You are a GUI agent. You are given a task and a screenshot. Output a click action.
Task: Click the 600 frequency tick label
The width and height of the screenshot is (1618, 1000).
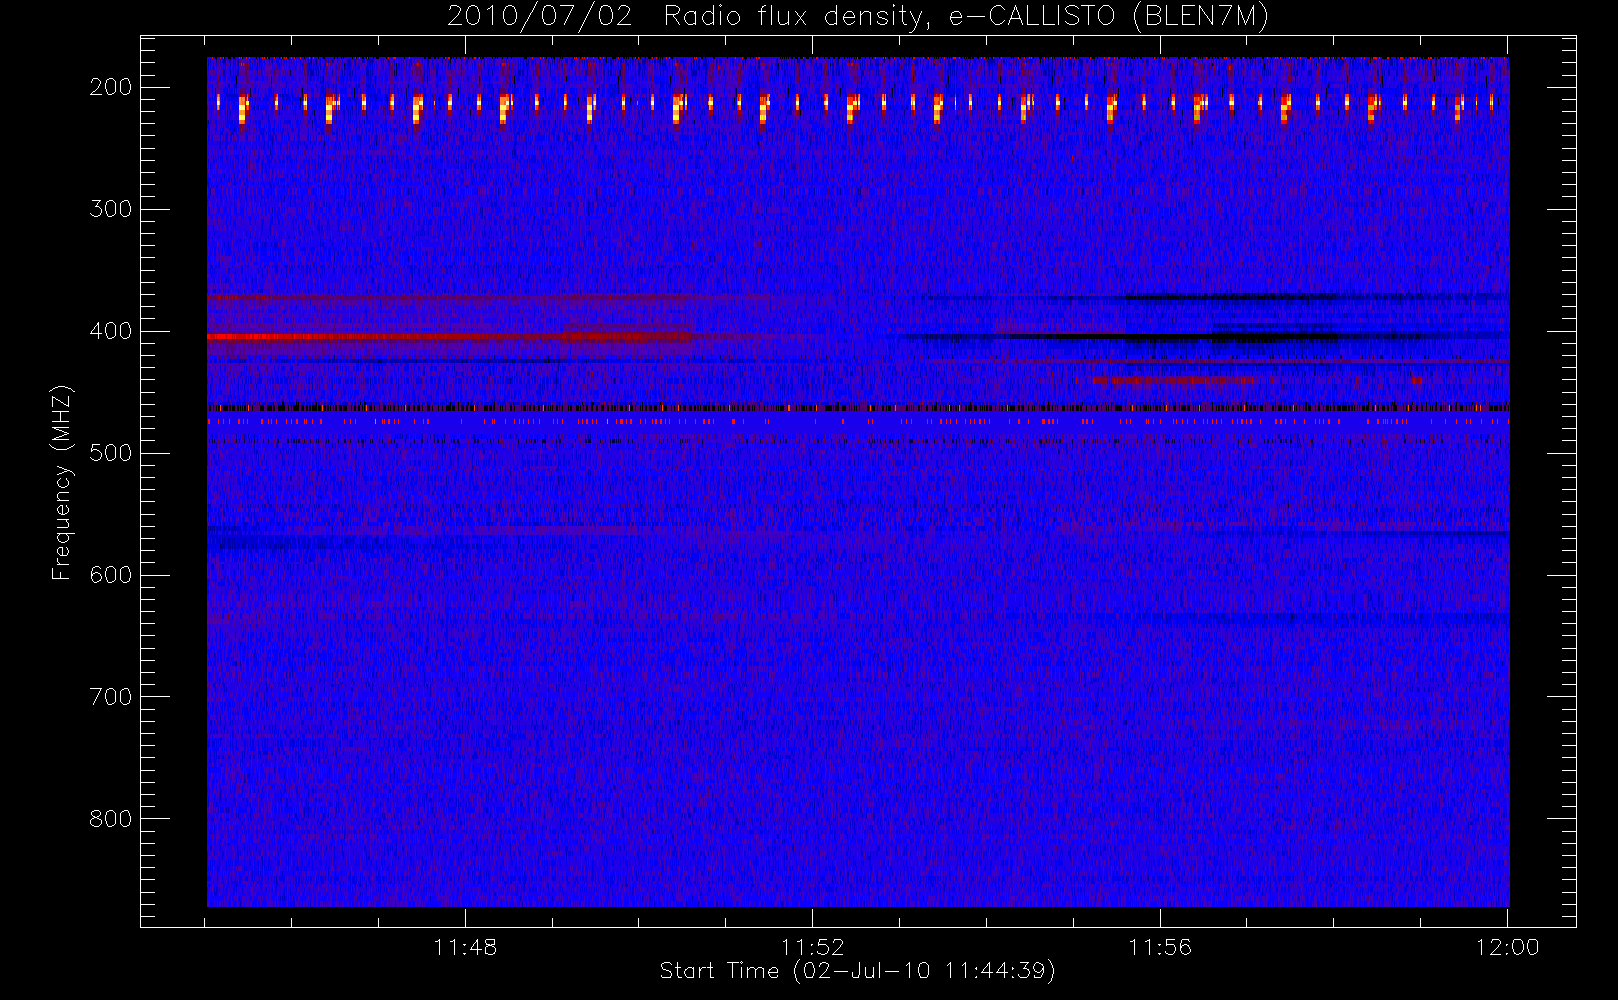pos(111,575)
